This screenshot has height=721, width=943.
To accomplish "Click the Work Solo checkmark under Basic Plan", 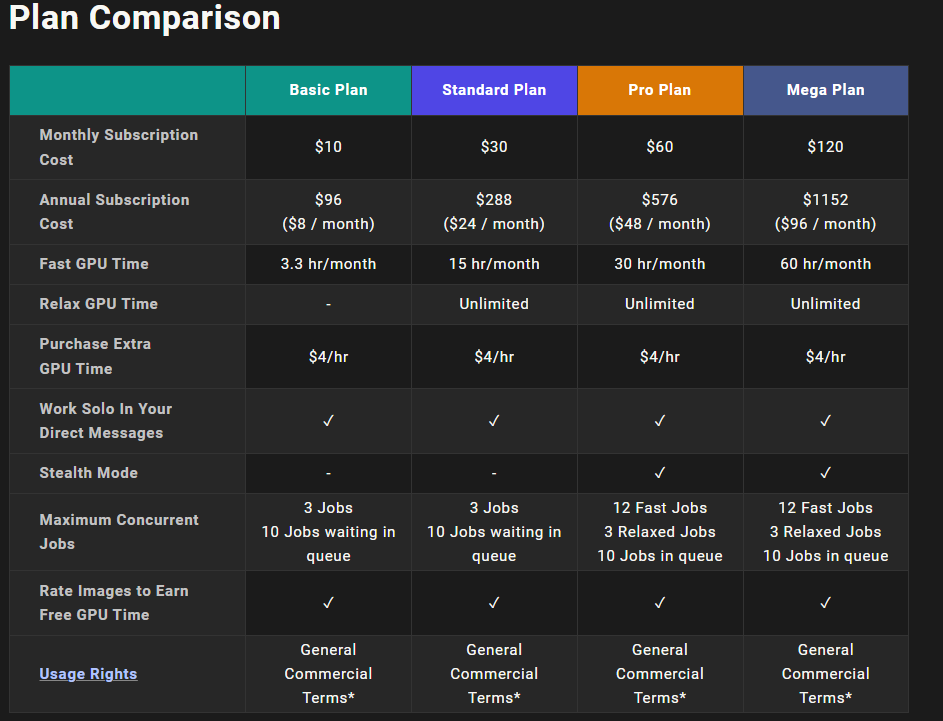I will [x=328, y=421].
